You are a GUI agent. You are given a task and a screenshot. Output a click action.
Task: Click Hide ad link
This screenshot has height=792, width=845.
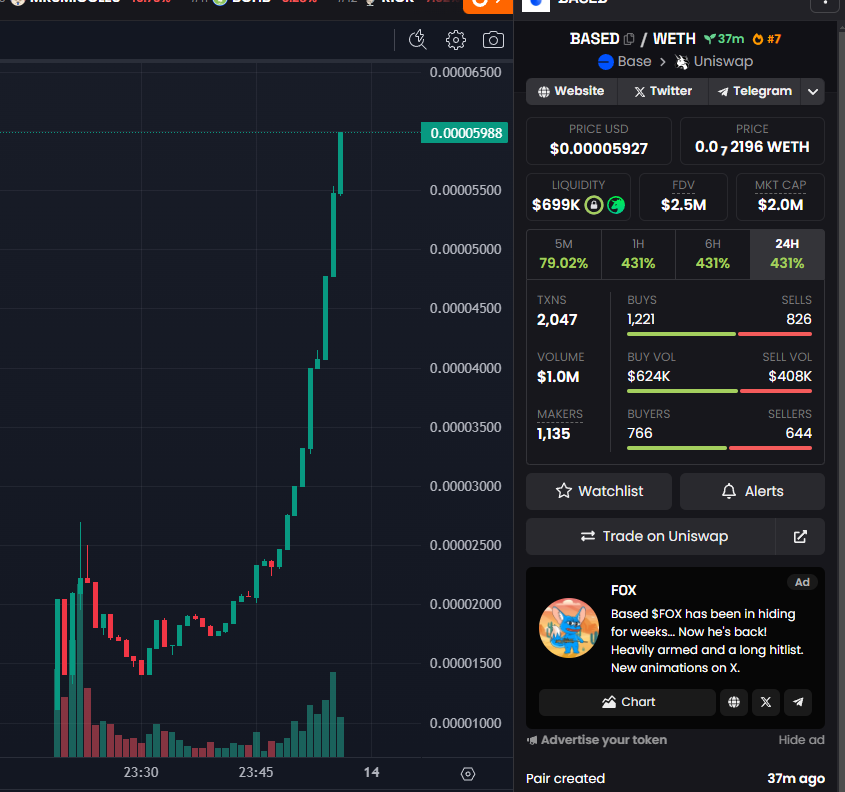click(x=801, y=740)
